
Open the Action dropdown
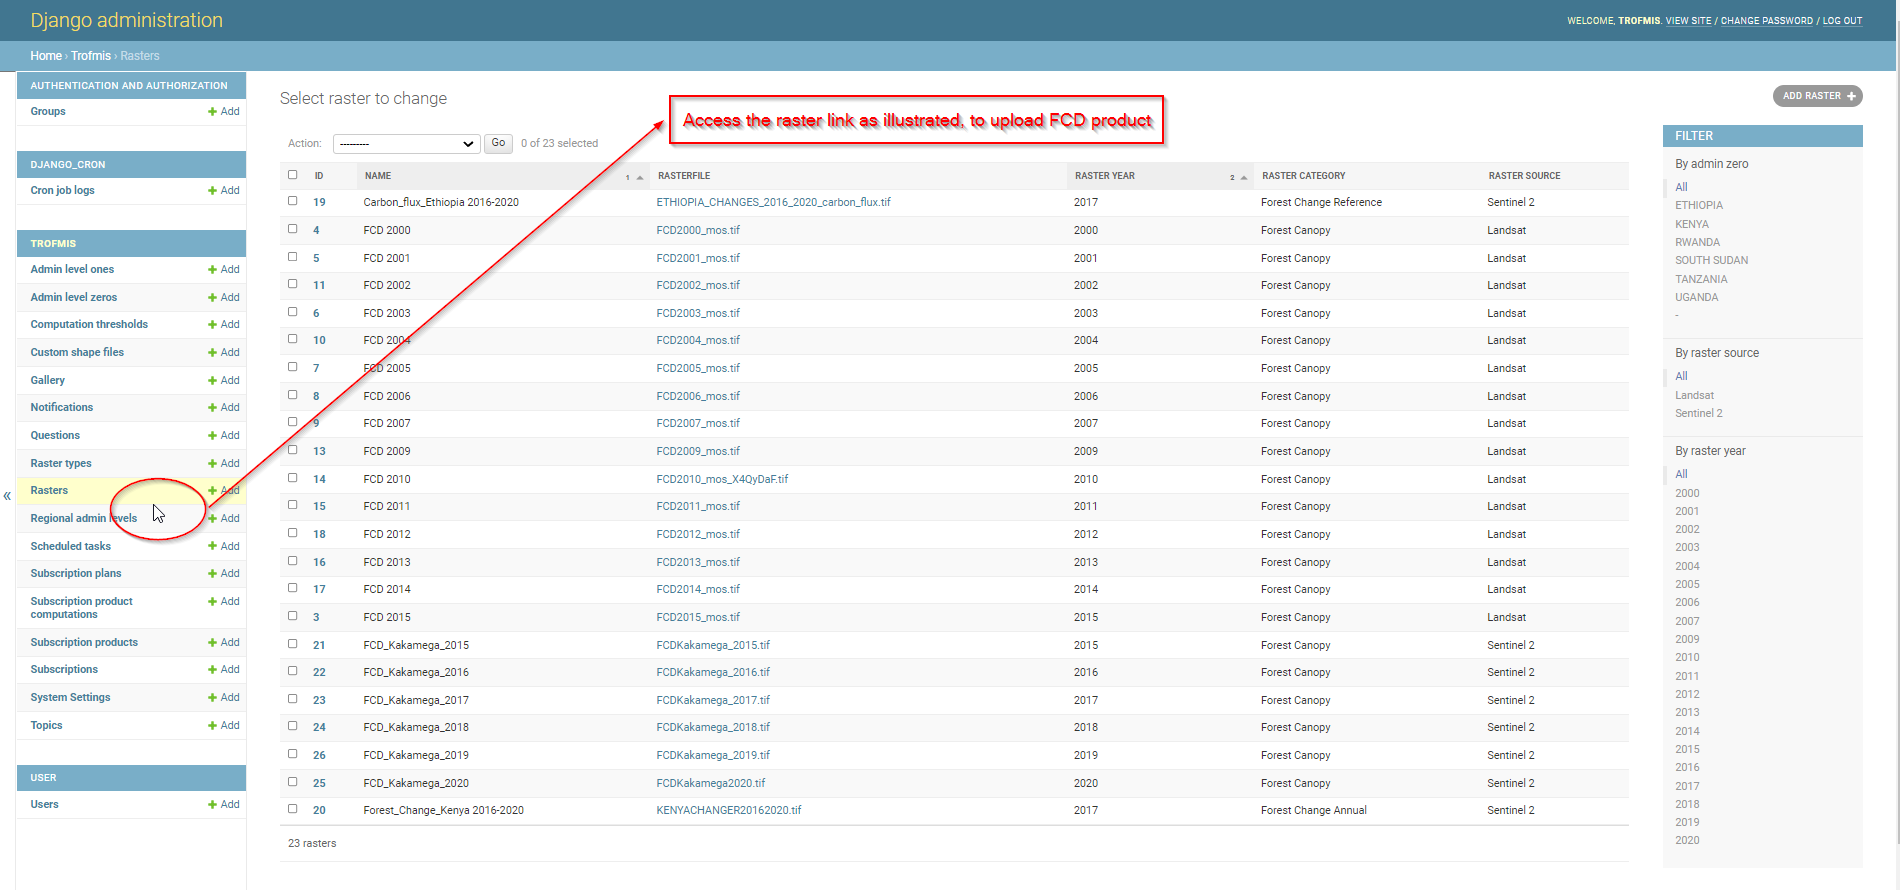(406, 144)
